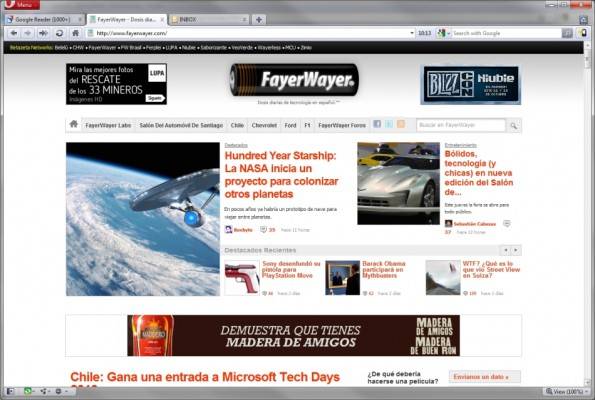
Task: Go to the browser home page
Action: coord(76,33)
